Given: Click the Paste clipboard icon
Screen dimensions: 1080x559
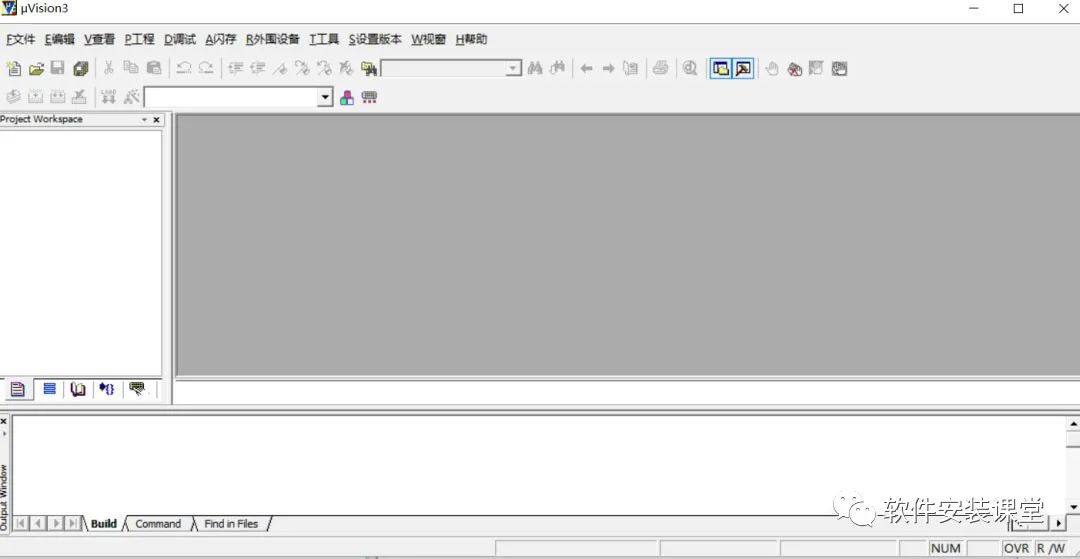Looking at the screenshot, I should (154, 68).
